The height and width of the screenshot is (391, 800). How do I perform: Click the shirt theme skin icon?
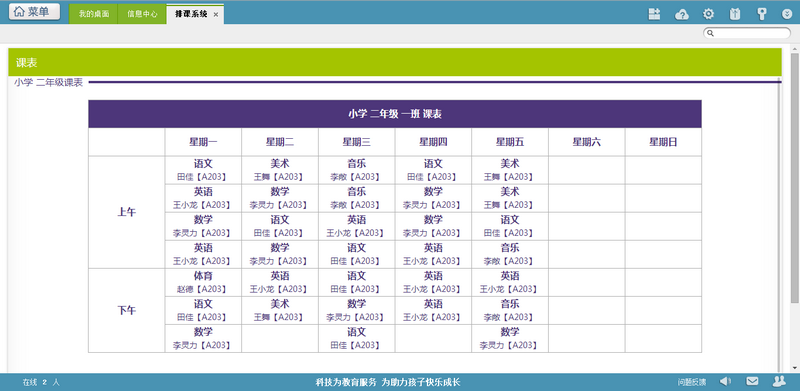click(x=735, y=14)
